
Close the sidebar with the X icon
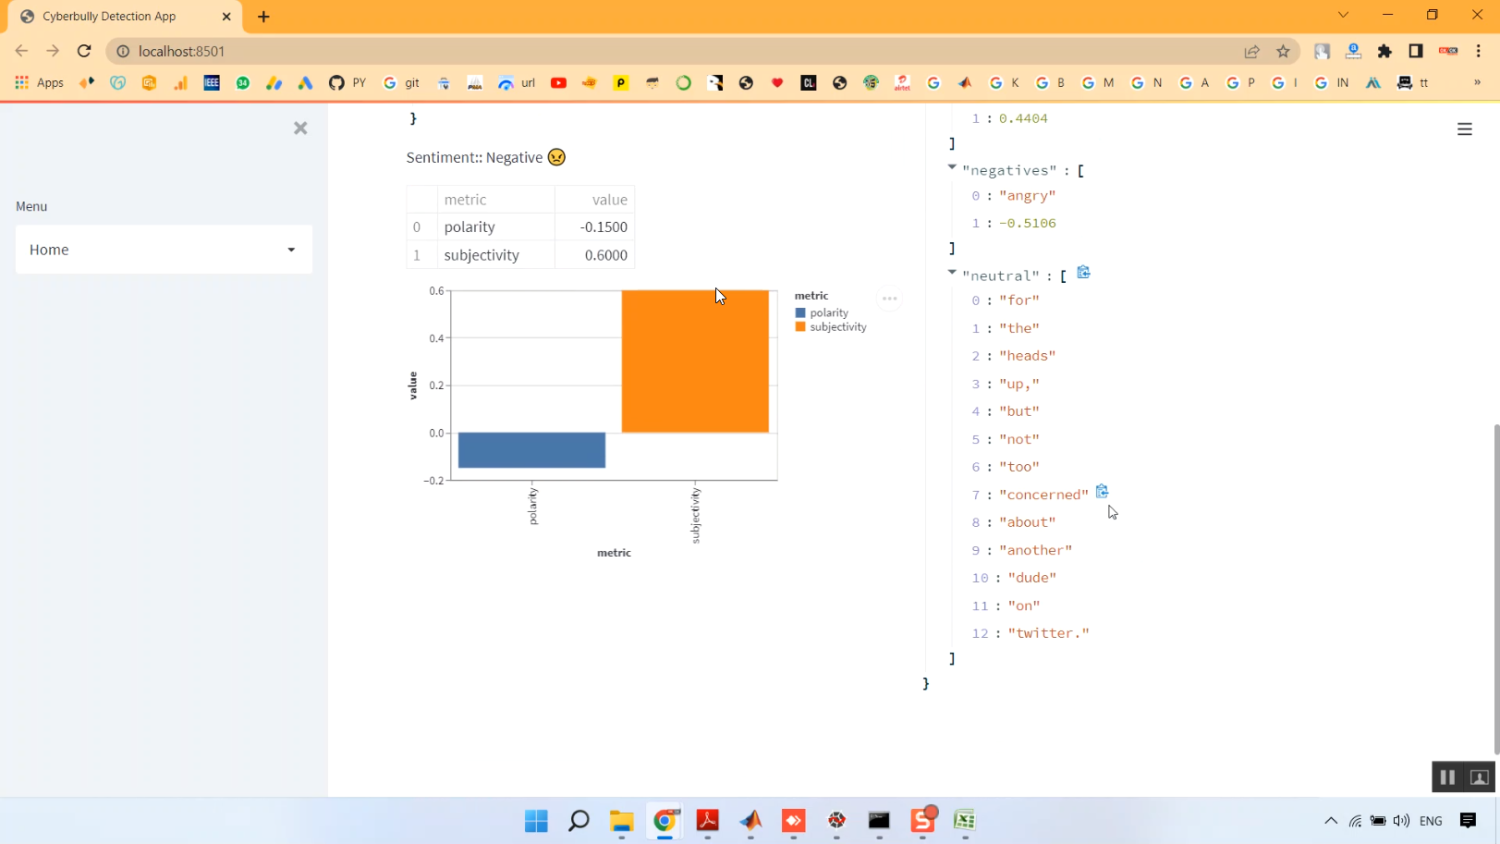pos(300,128)
